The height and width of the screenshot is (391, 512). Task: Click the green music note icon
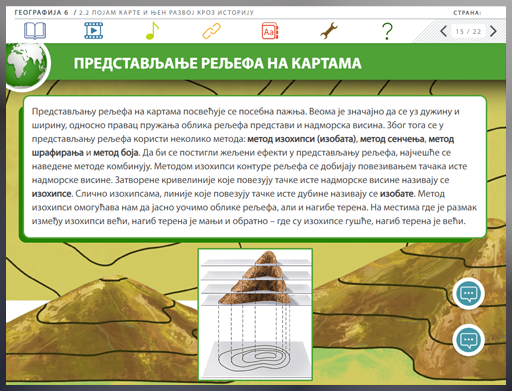(x=152, y=31)
